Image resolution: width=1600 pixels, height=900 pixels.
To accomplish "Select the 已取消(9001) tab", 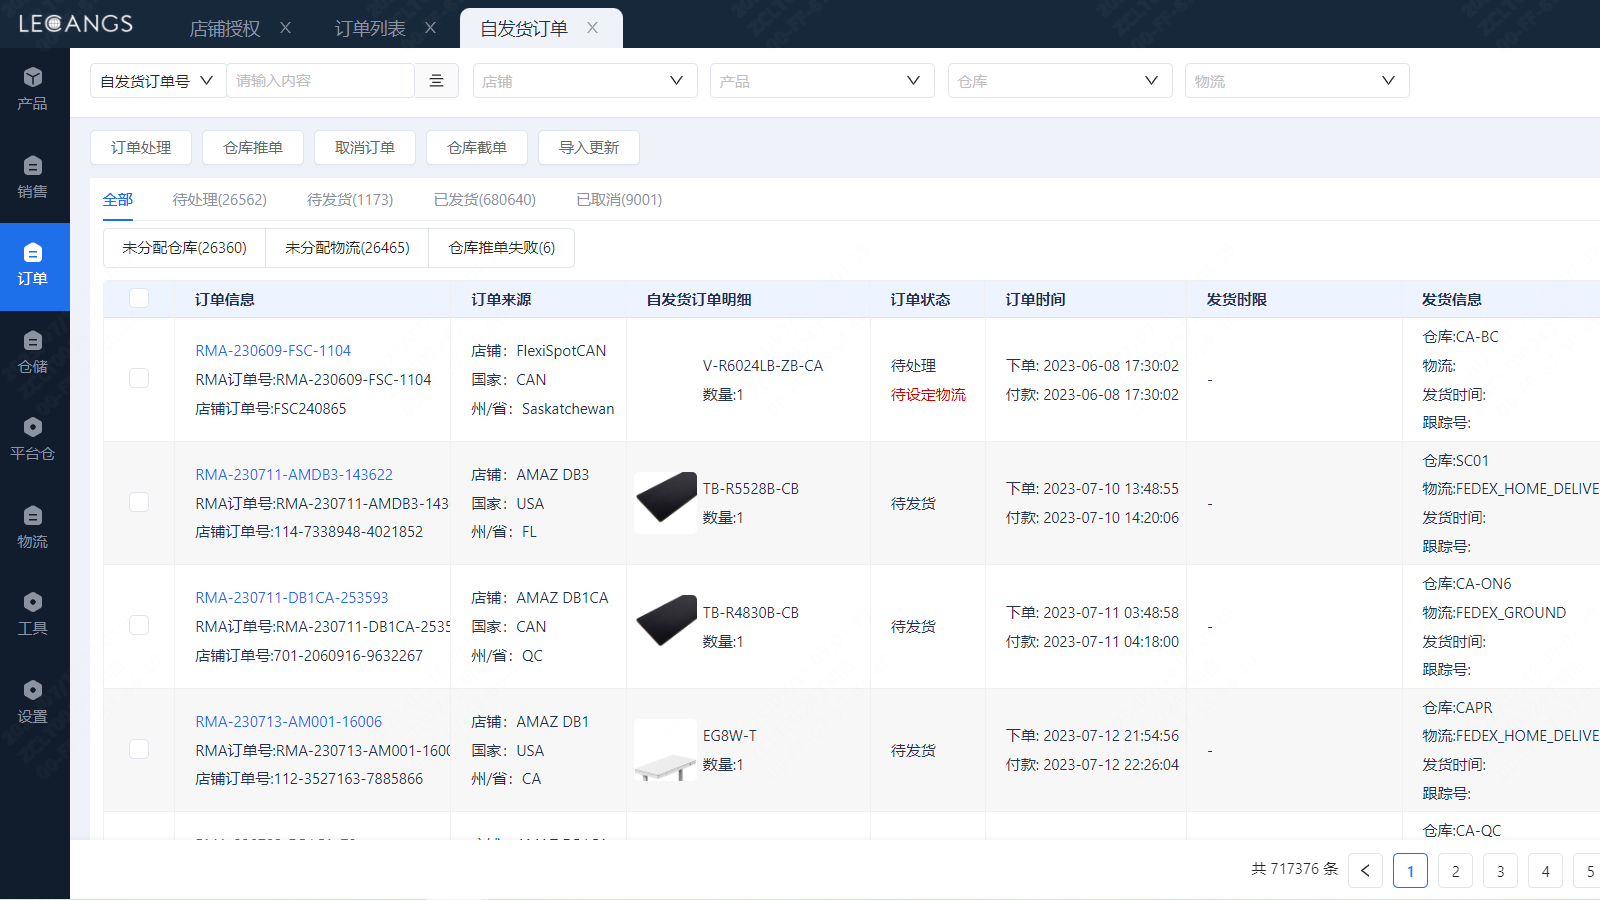I will [x=619, y=199].
